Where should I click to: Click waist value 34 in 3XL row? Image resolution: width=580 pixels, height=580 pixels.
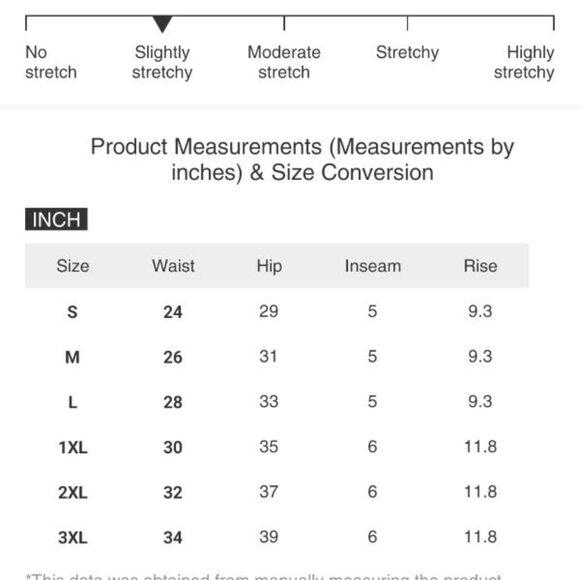[173, 537]
